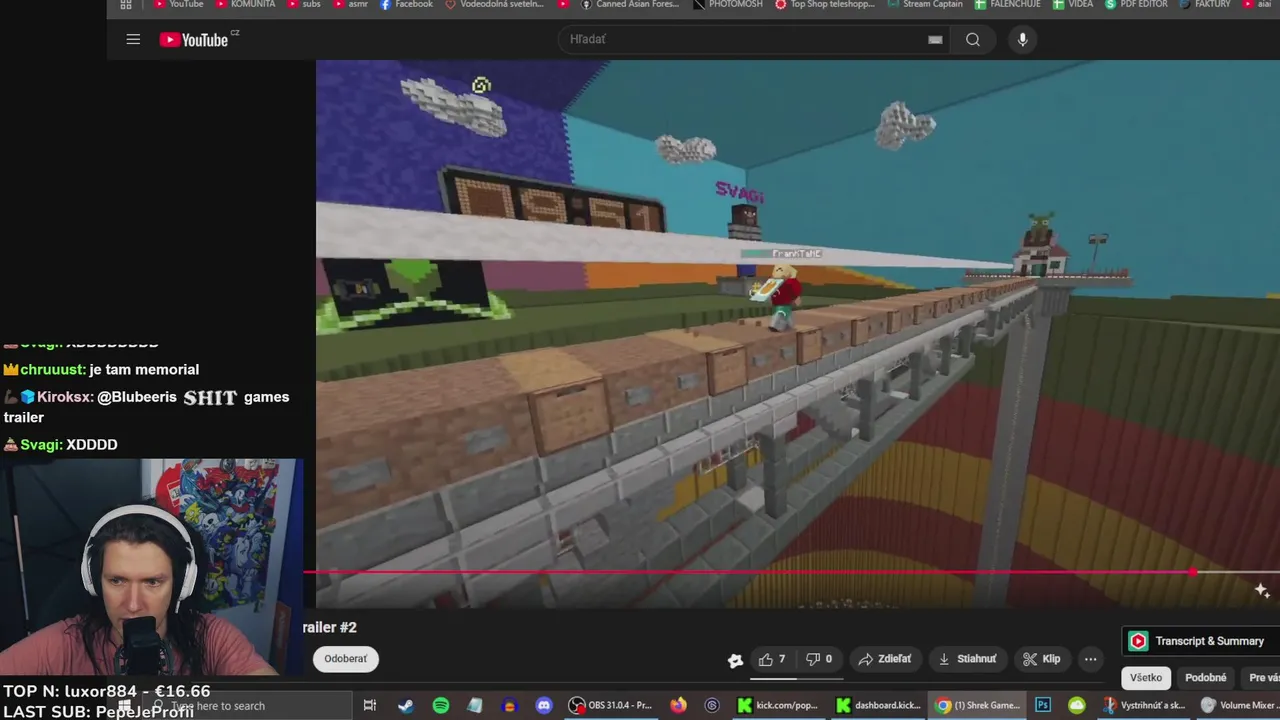Click the extension icon left of like button

coord(735,660)
